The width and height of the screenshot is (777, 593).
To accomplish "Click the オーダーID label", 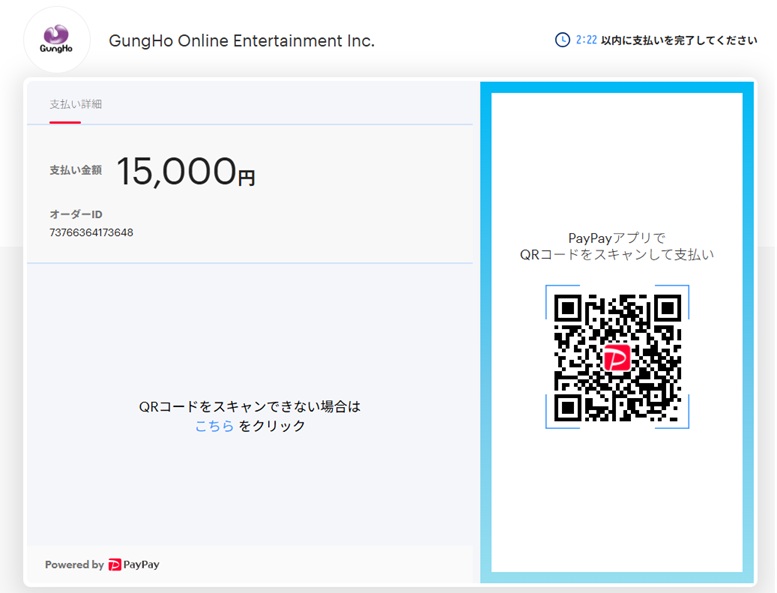I will click(76, 215).
